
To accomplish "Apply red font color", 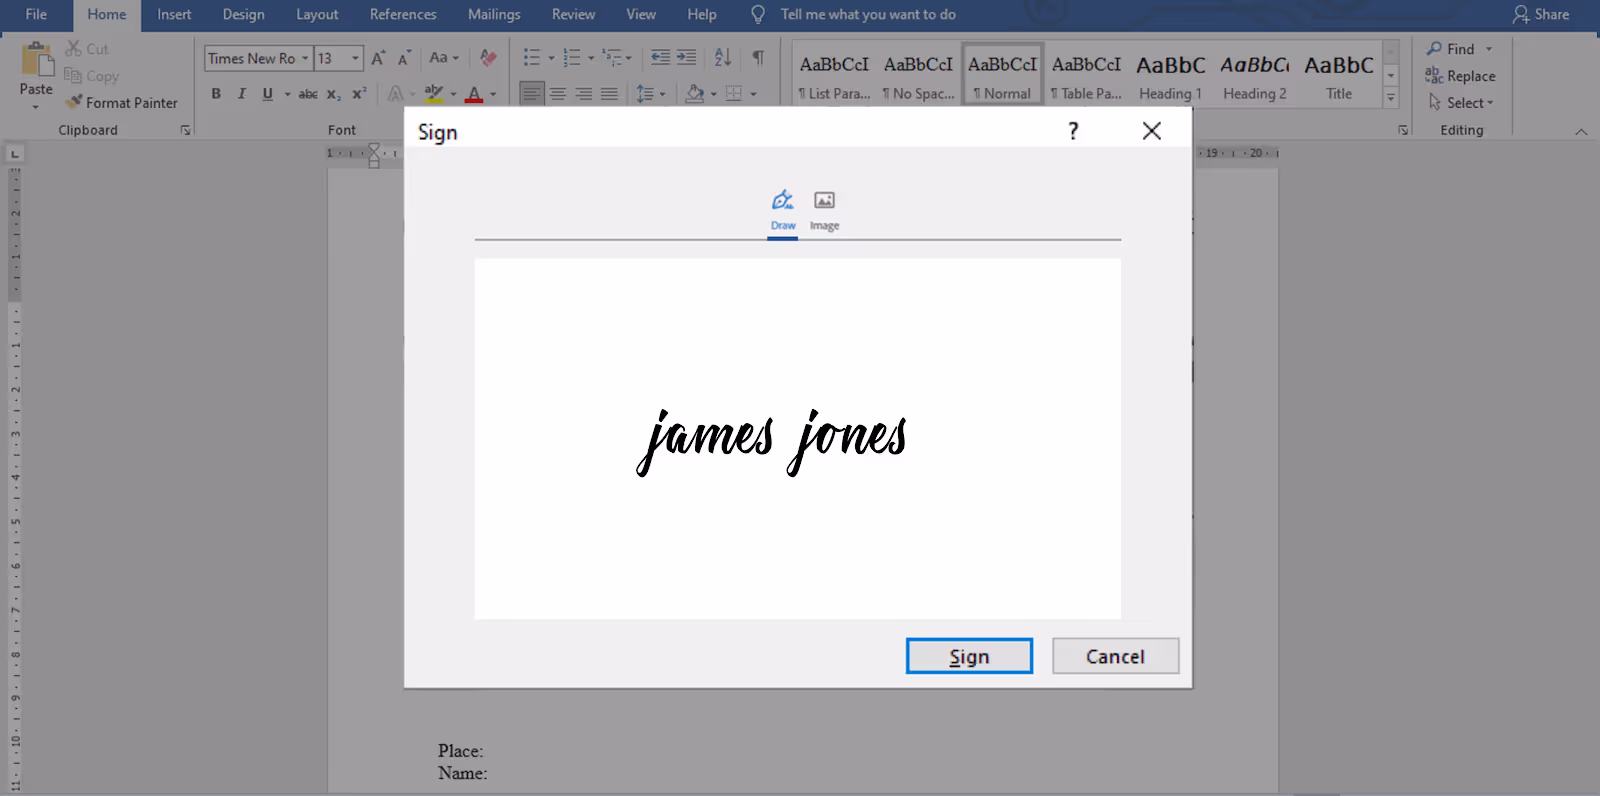I will [x=475, y=93].
